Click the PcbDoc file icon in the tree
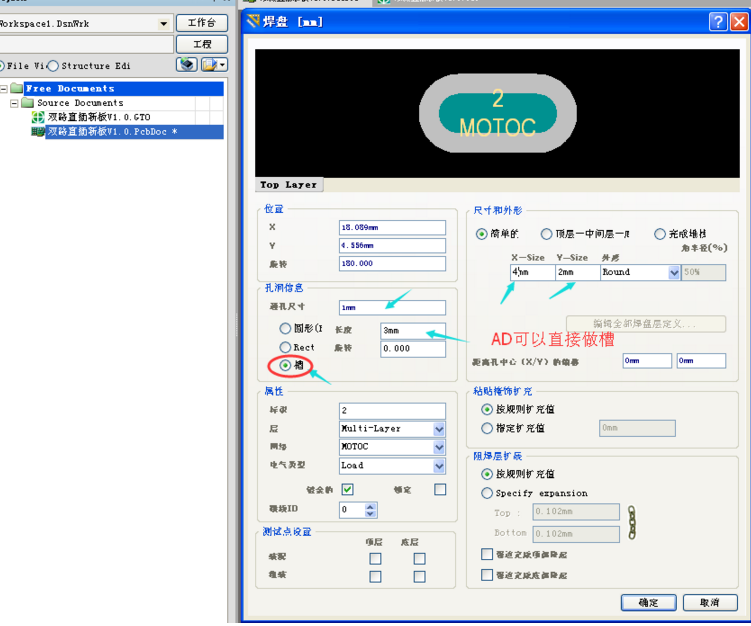This screenshot has height=626, width=751. click(x=38, y=131)
